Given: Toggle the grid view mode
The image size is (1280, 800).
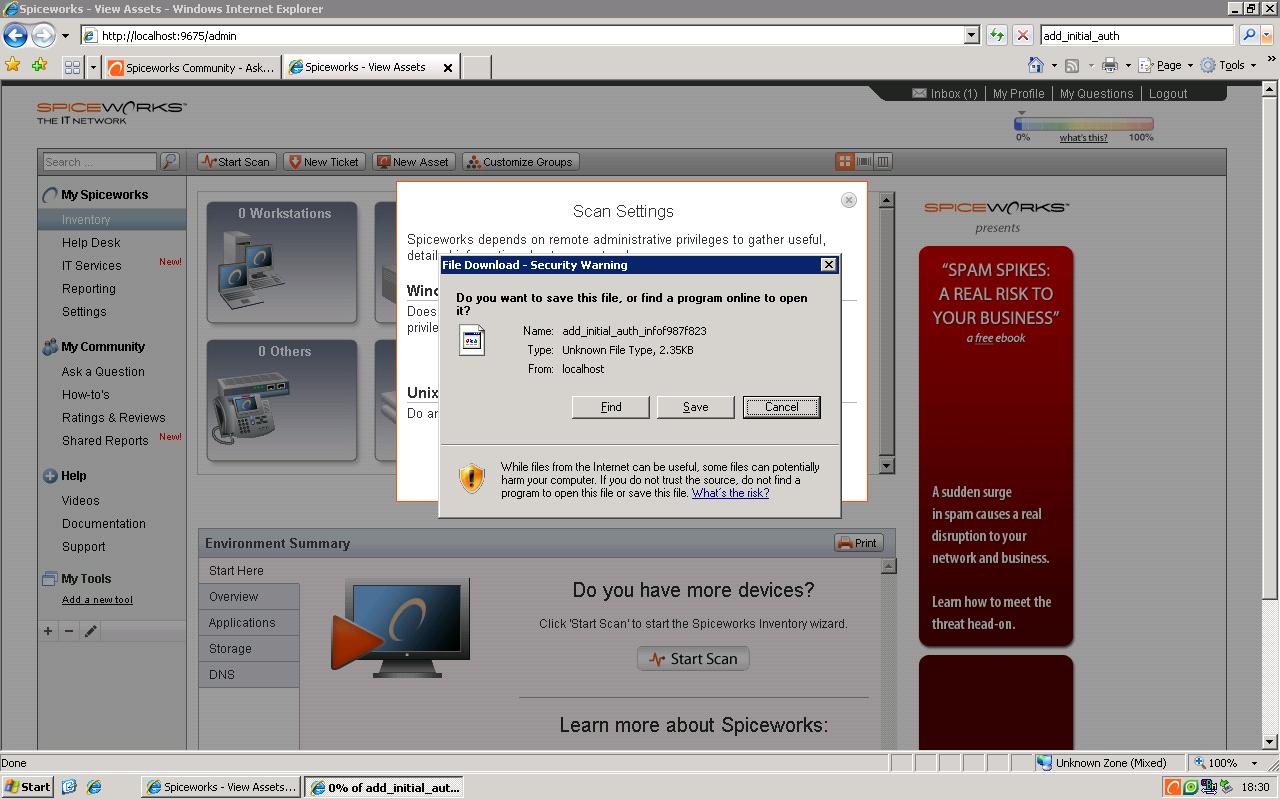Looking at the screenshot, I should click(843, 160).
